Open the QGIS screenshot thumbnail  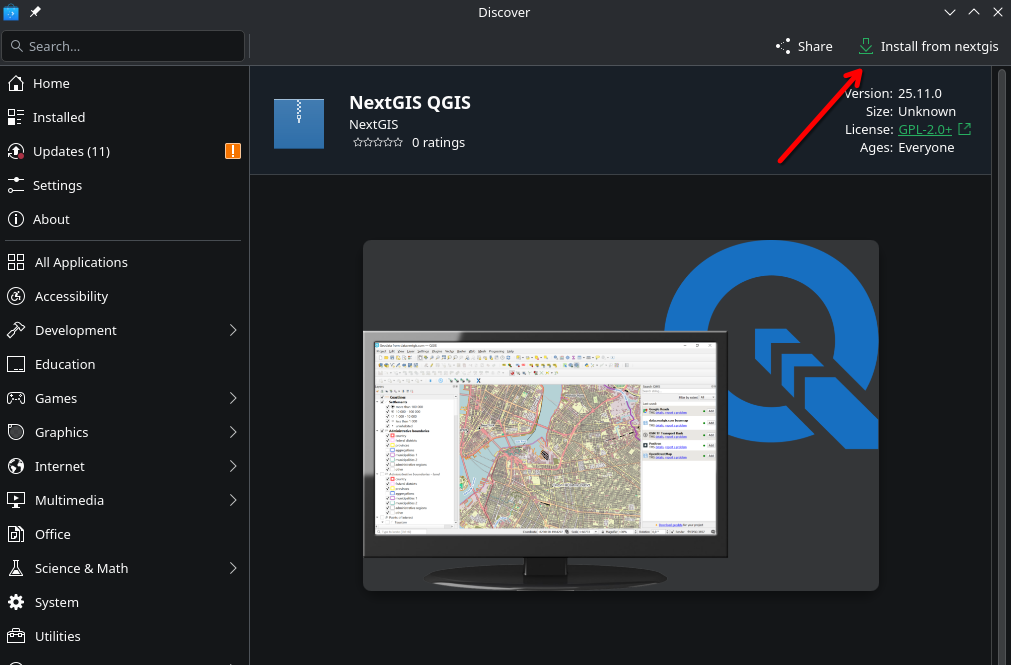620,415
